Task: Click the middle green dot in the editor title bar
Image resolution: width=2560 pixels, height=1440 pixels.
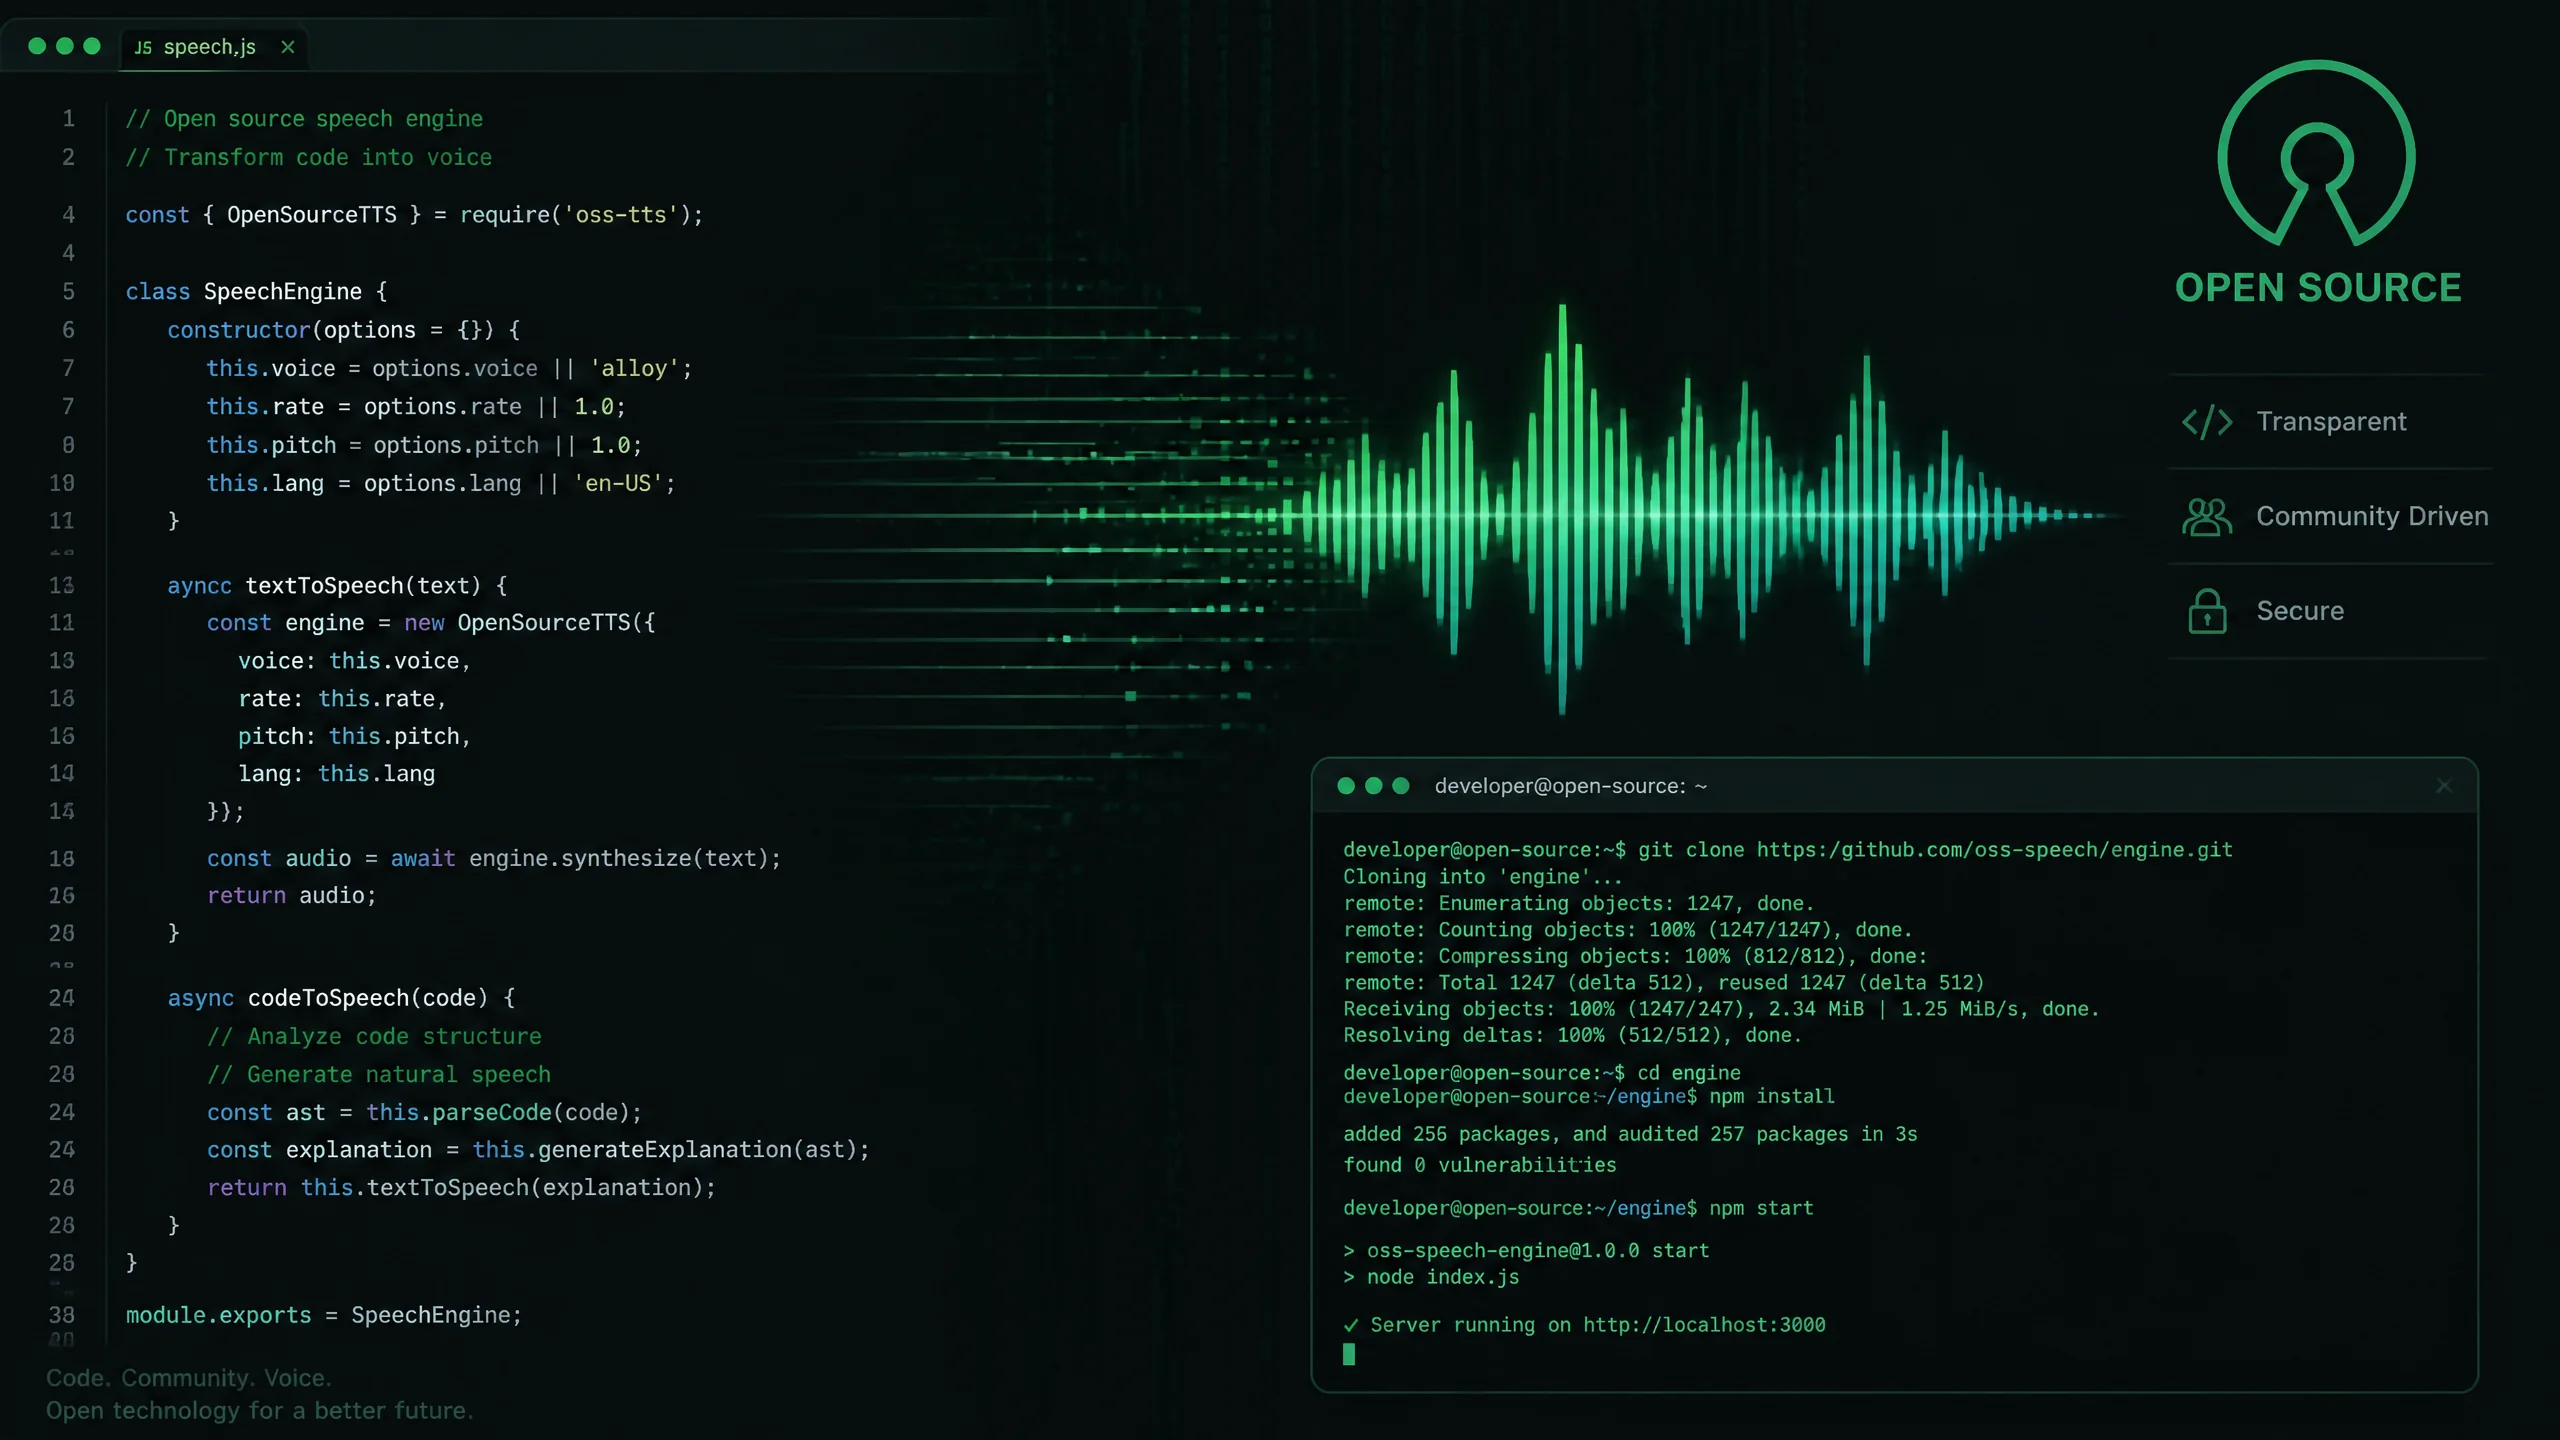Action: (65, 46)
